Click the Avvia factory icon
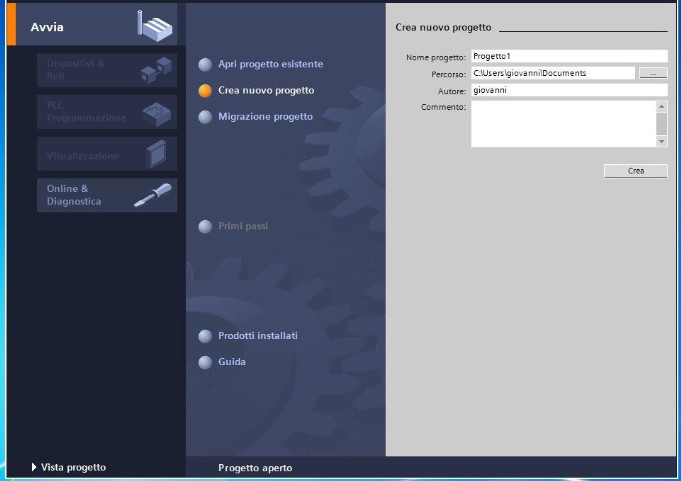Viewport: 681px width, 481px height. tap(155, 26)
